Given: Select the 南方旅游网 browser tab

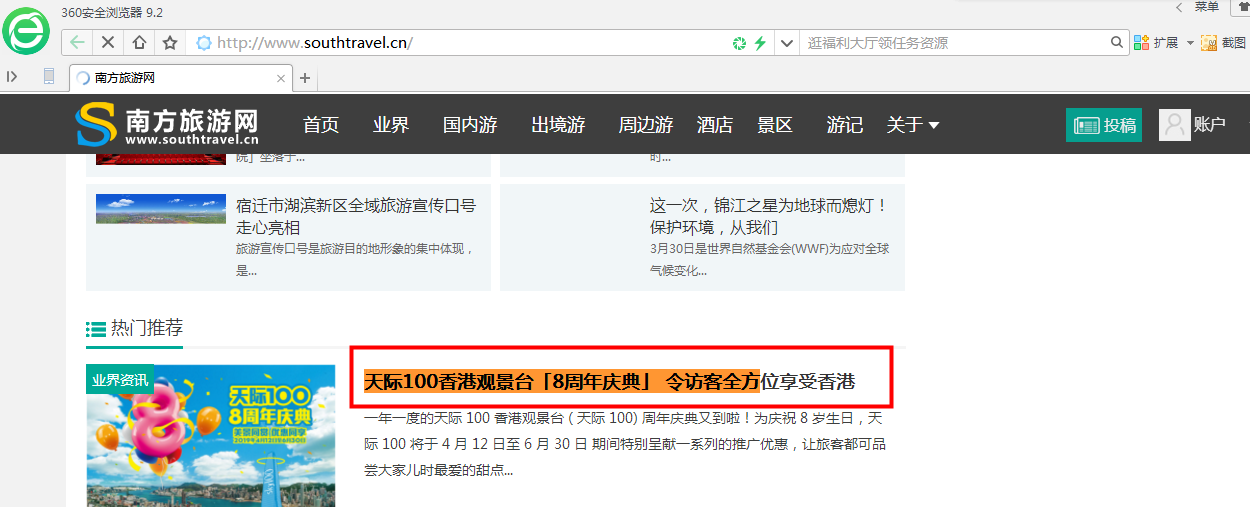Looking at the screenshot, I should coord(181,78).
